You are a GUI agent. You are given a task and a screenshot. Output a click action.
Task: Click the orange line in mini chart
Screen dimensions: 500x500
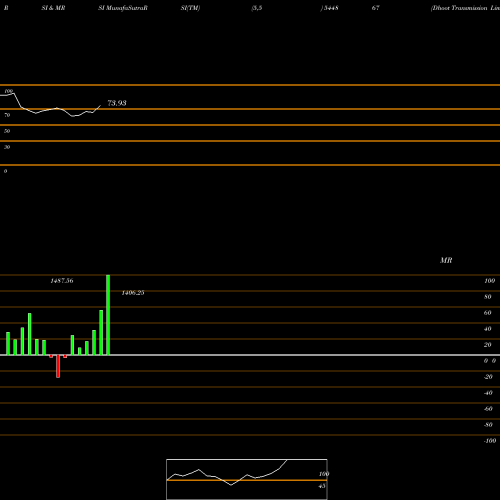[247, 480]
